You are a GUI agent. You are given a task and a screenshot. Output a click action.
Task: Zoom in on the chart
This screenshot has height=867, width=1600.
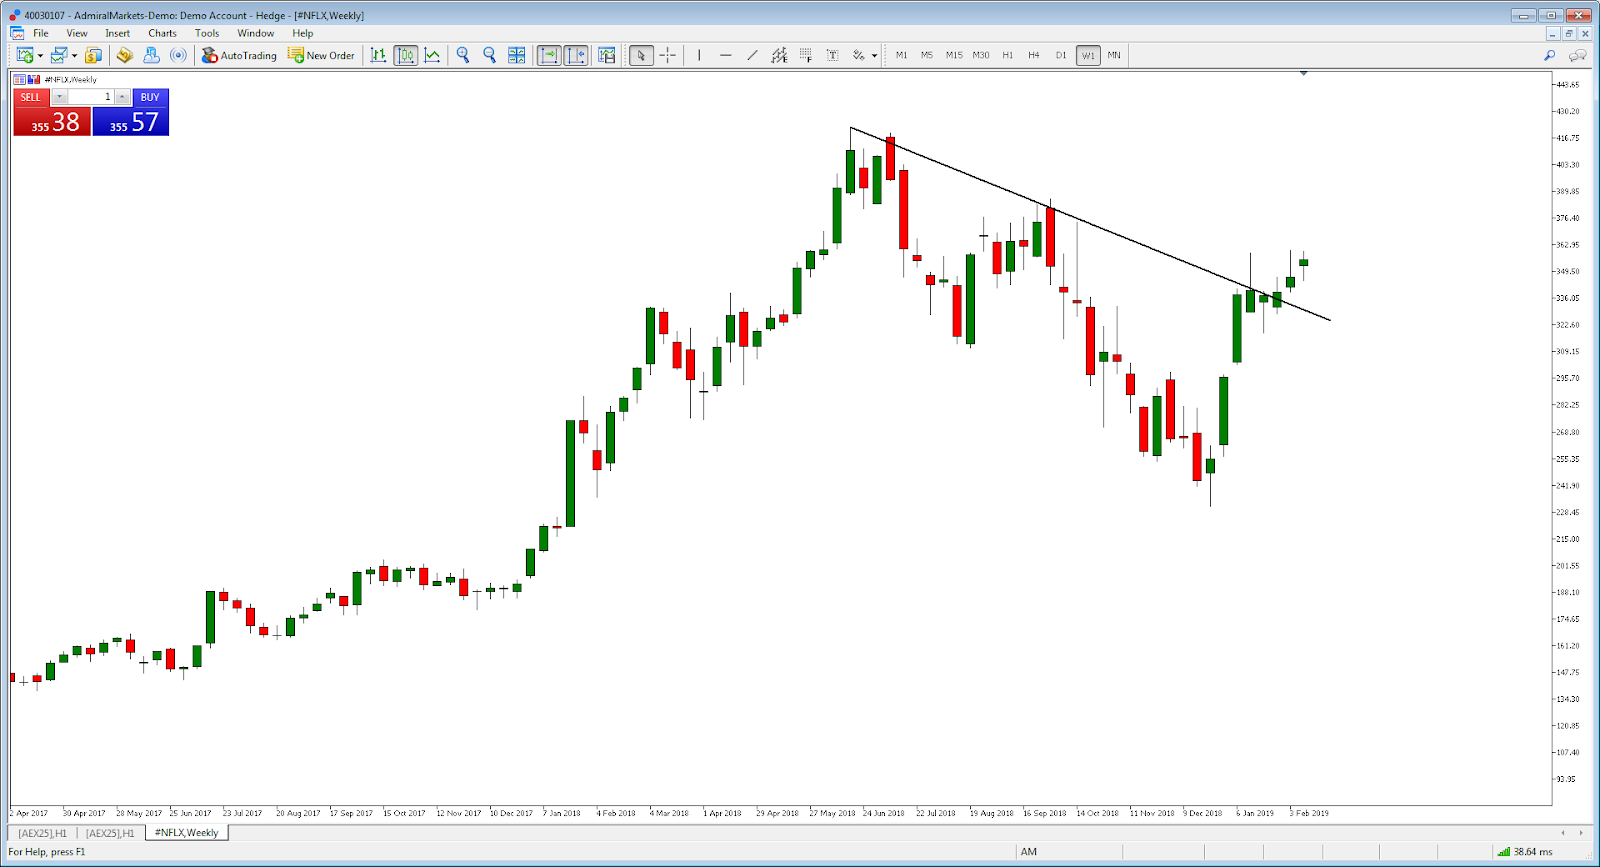(x=463, y=55)
